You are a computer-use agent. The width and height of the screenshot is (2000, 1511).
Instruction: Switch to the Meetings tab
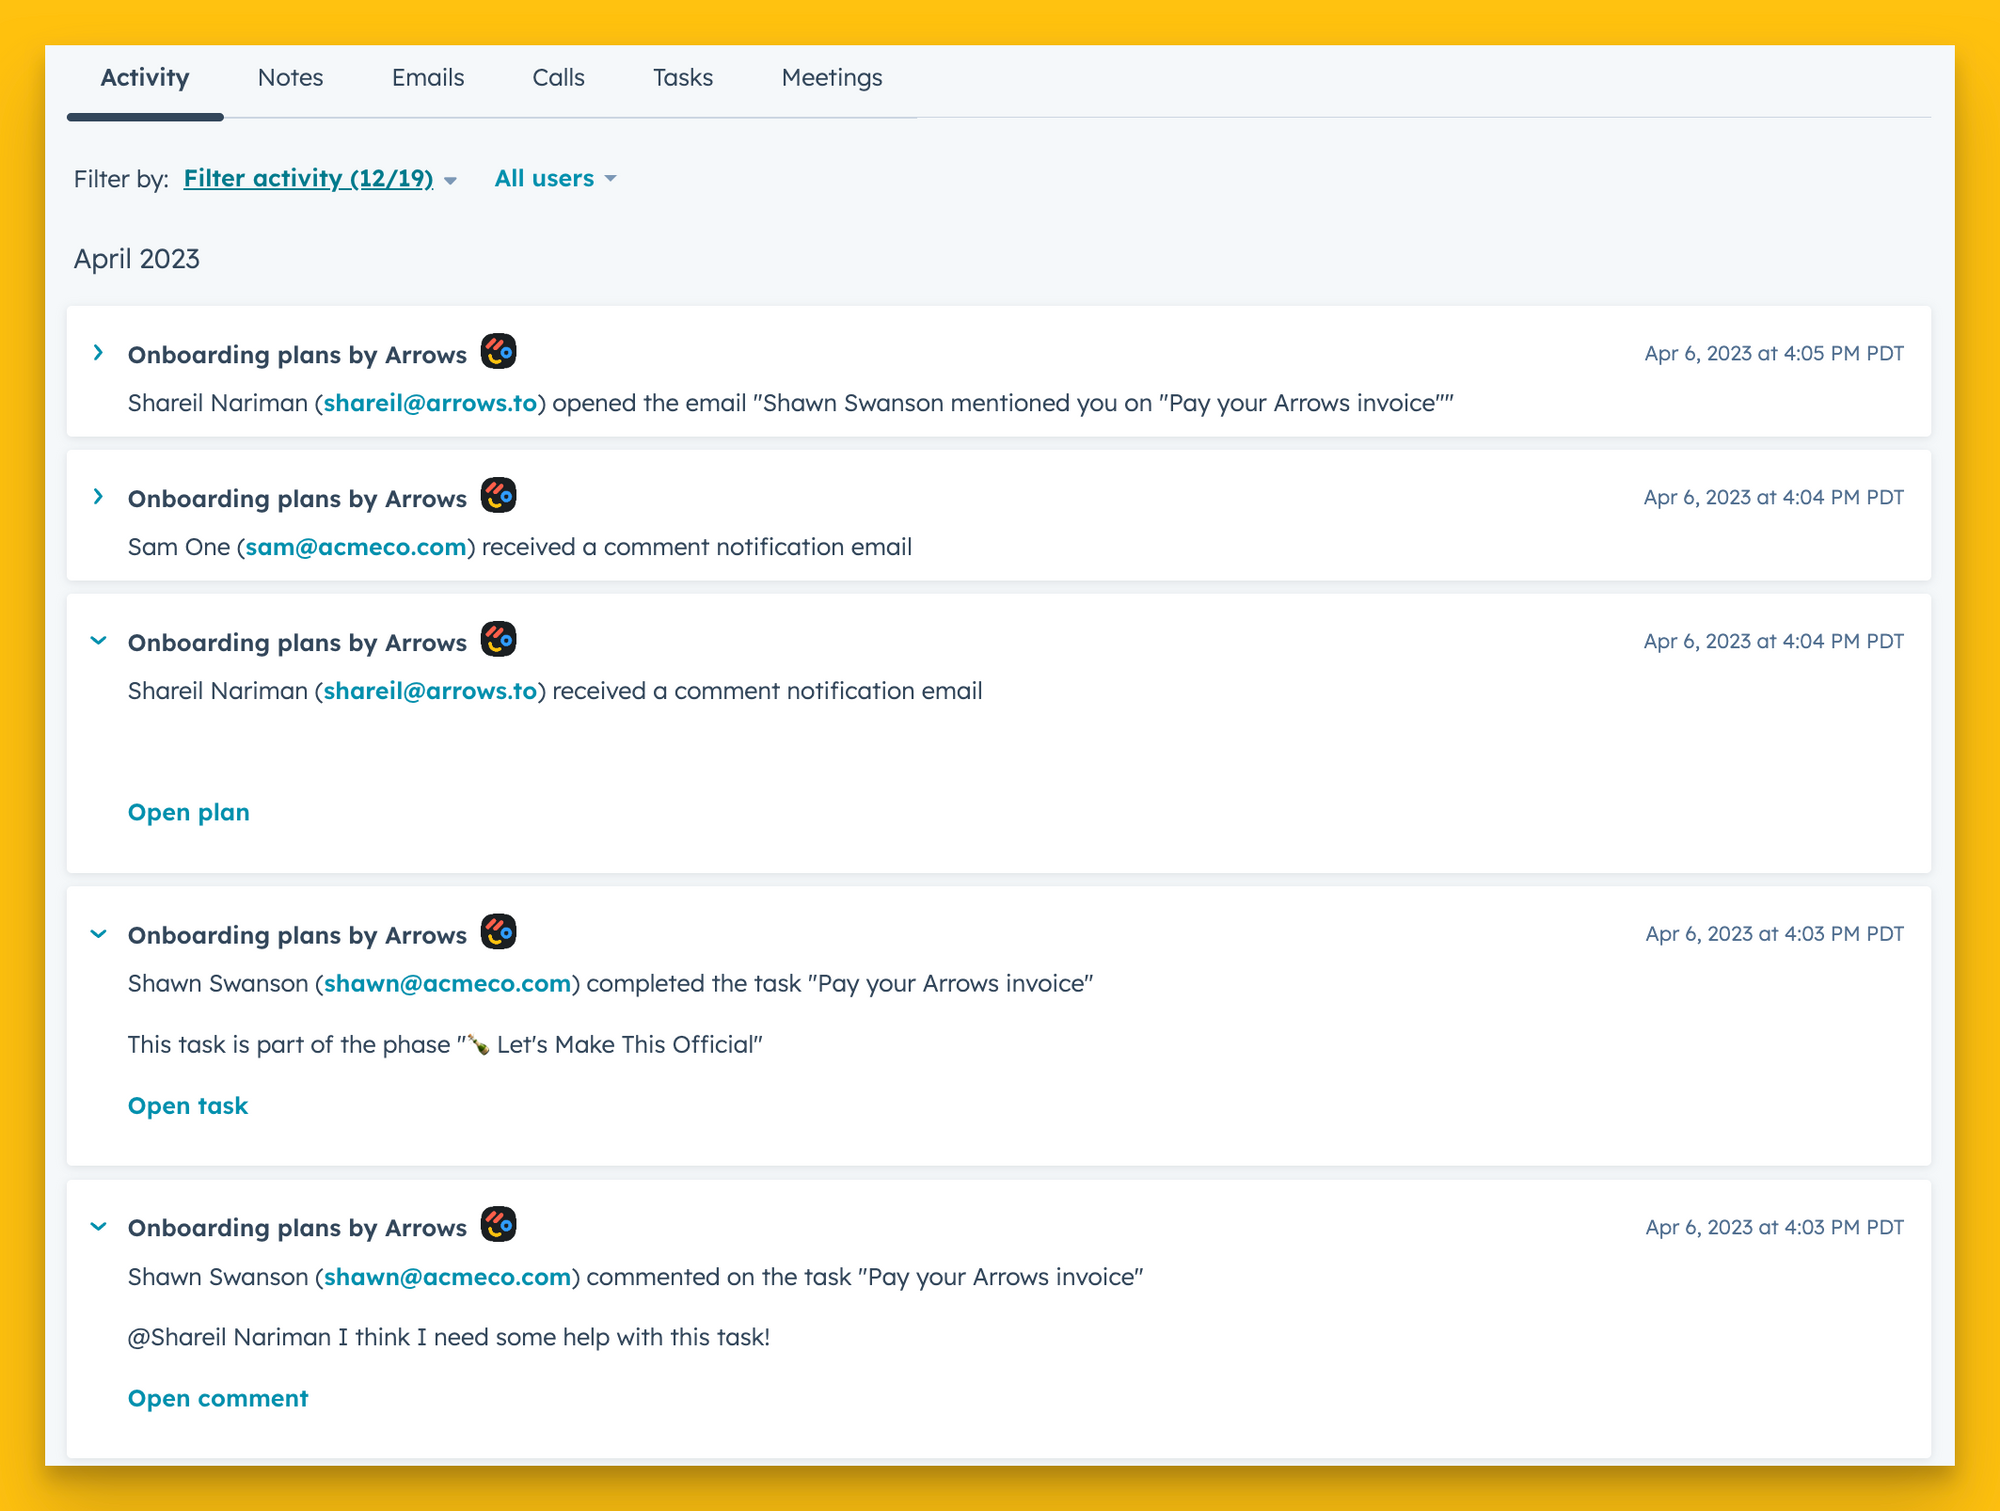(x=831, y=77)
